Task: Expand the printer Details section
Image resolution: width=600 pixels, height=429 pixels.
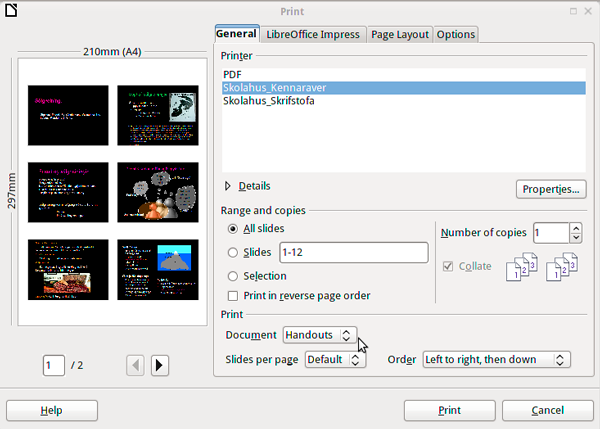Action: pos(228,186)
